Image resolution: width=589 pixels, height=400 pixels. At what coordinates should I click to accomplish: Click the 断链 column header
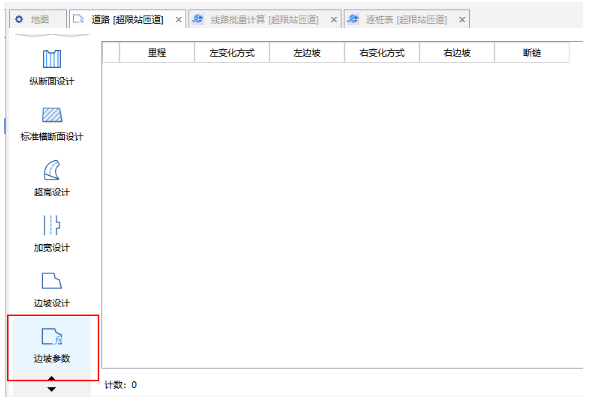(532, 53)
